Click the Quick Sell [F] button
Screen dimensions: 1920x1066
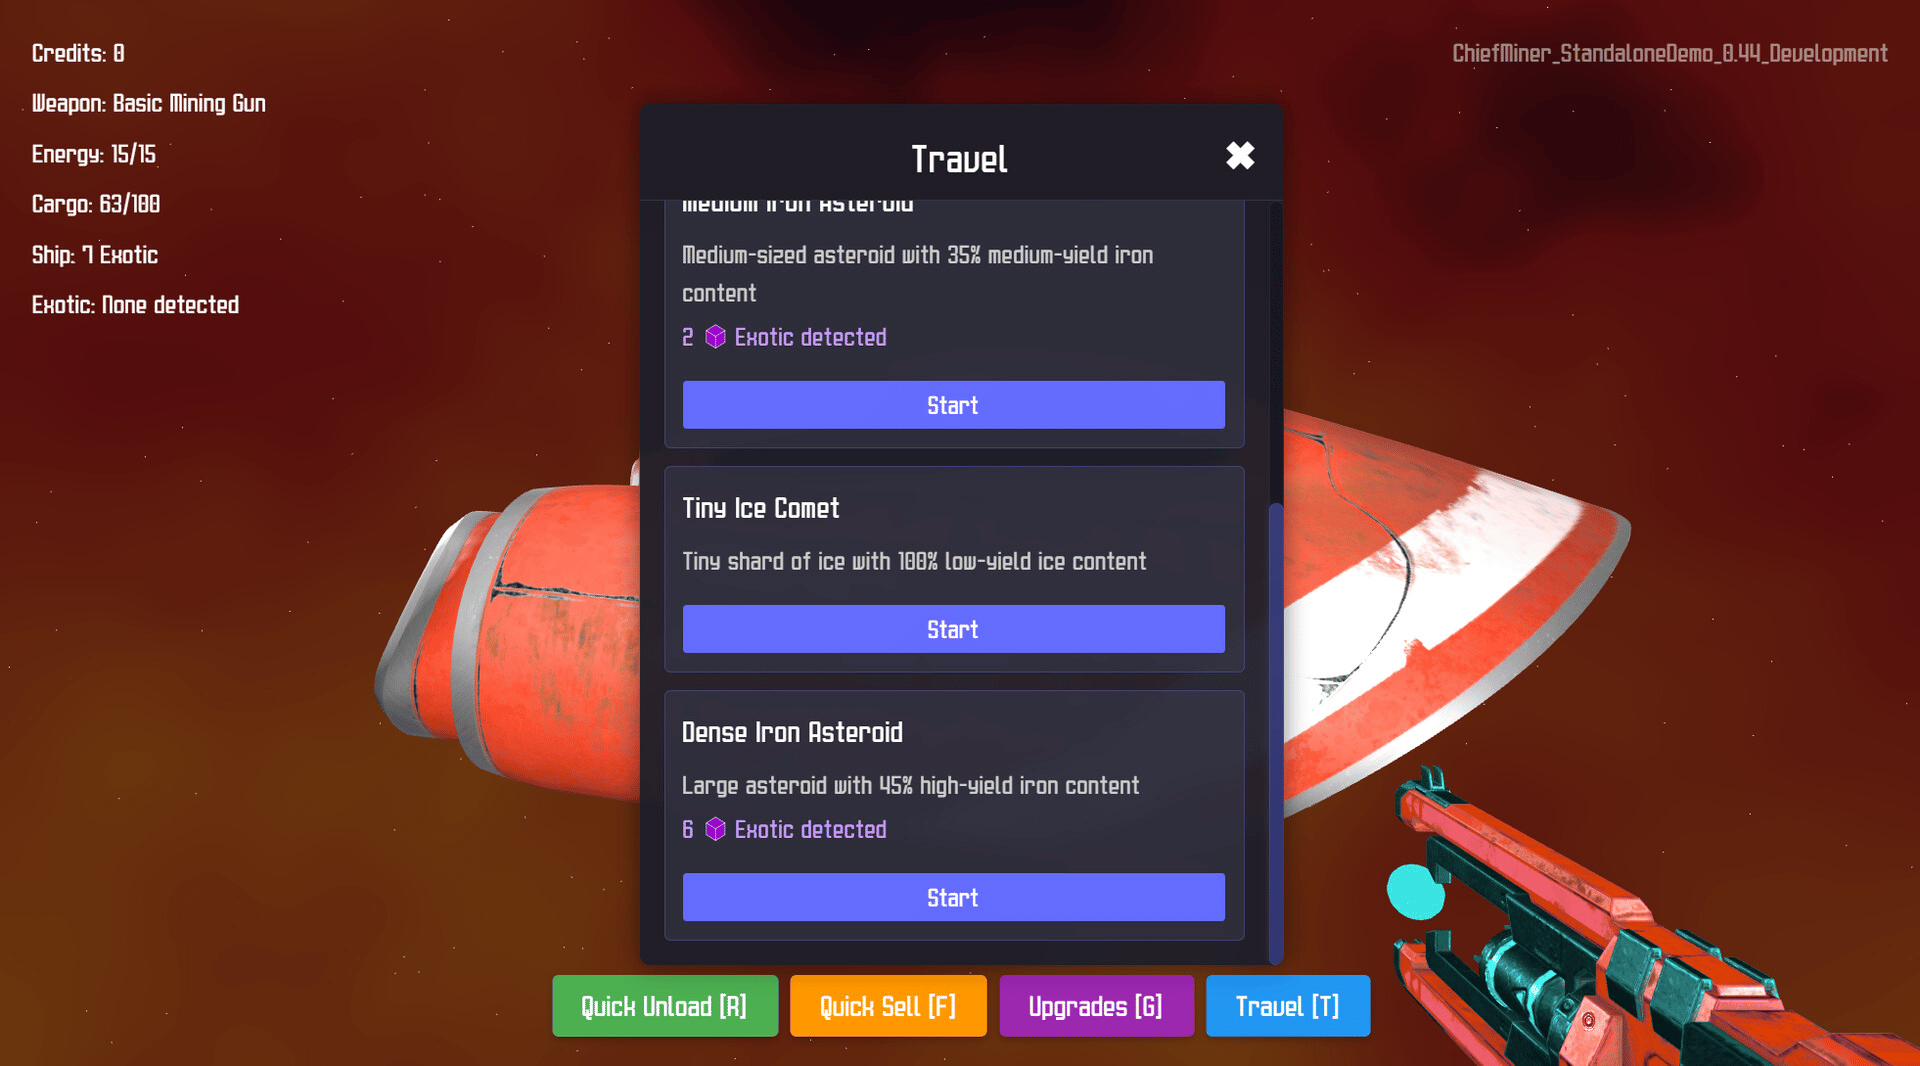pyautogui.click(x=888, y=1006)
